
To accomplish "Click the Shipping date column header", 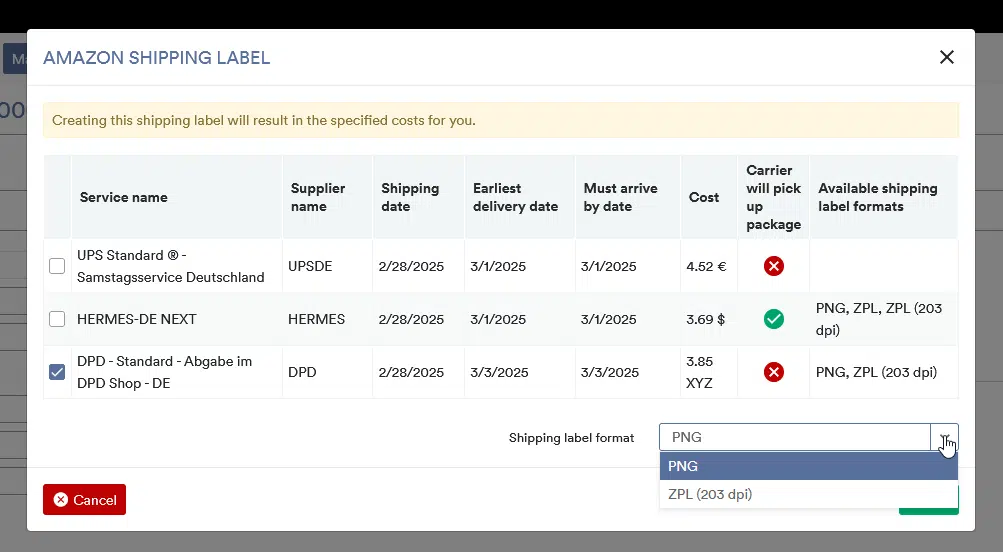I will pyautogui.click(x=410, y=197).
